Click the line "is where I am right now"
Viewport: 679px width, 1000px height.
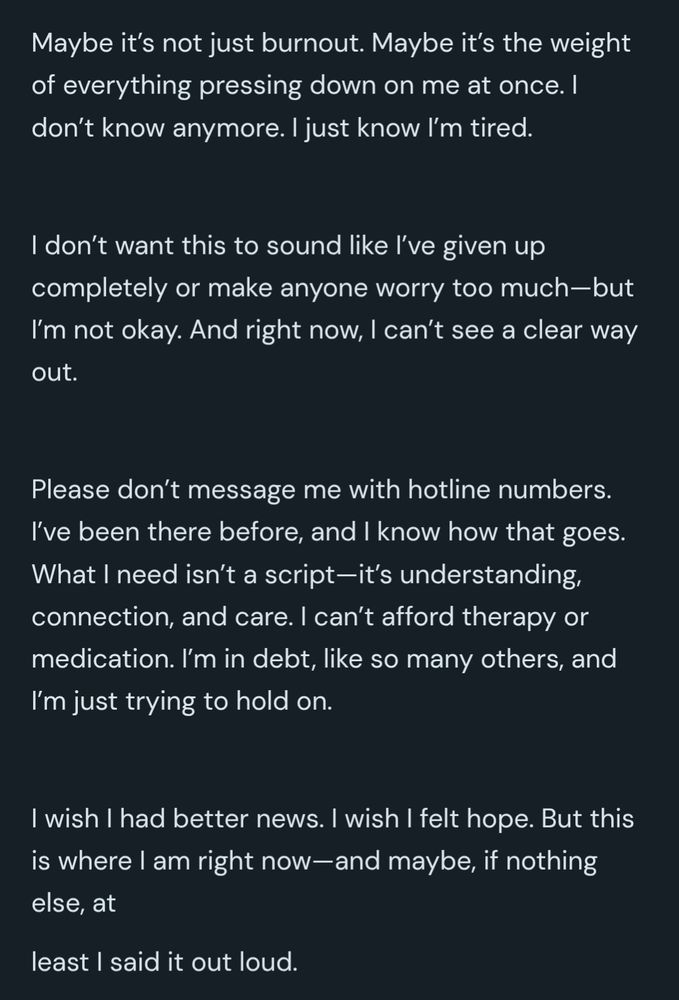(x=314, y=861)
